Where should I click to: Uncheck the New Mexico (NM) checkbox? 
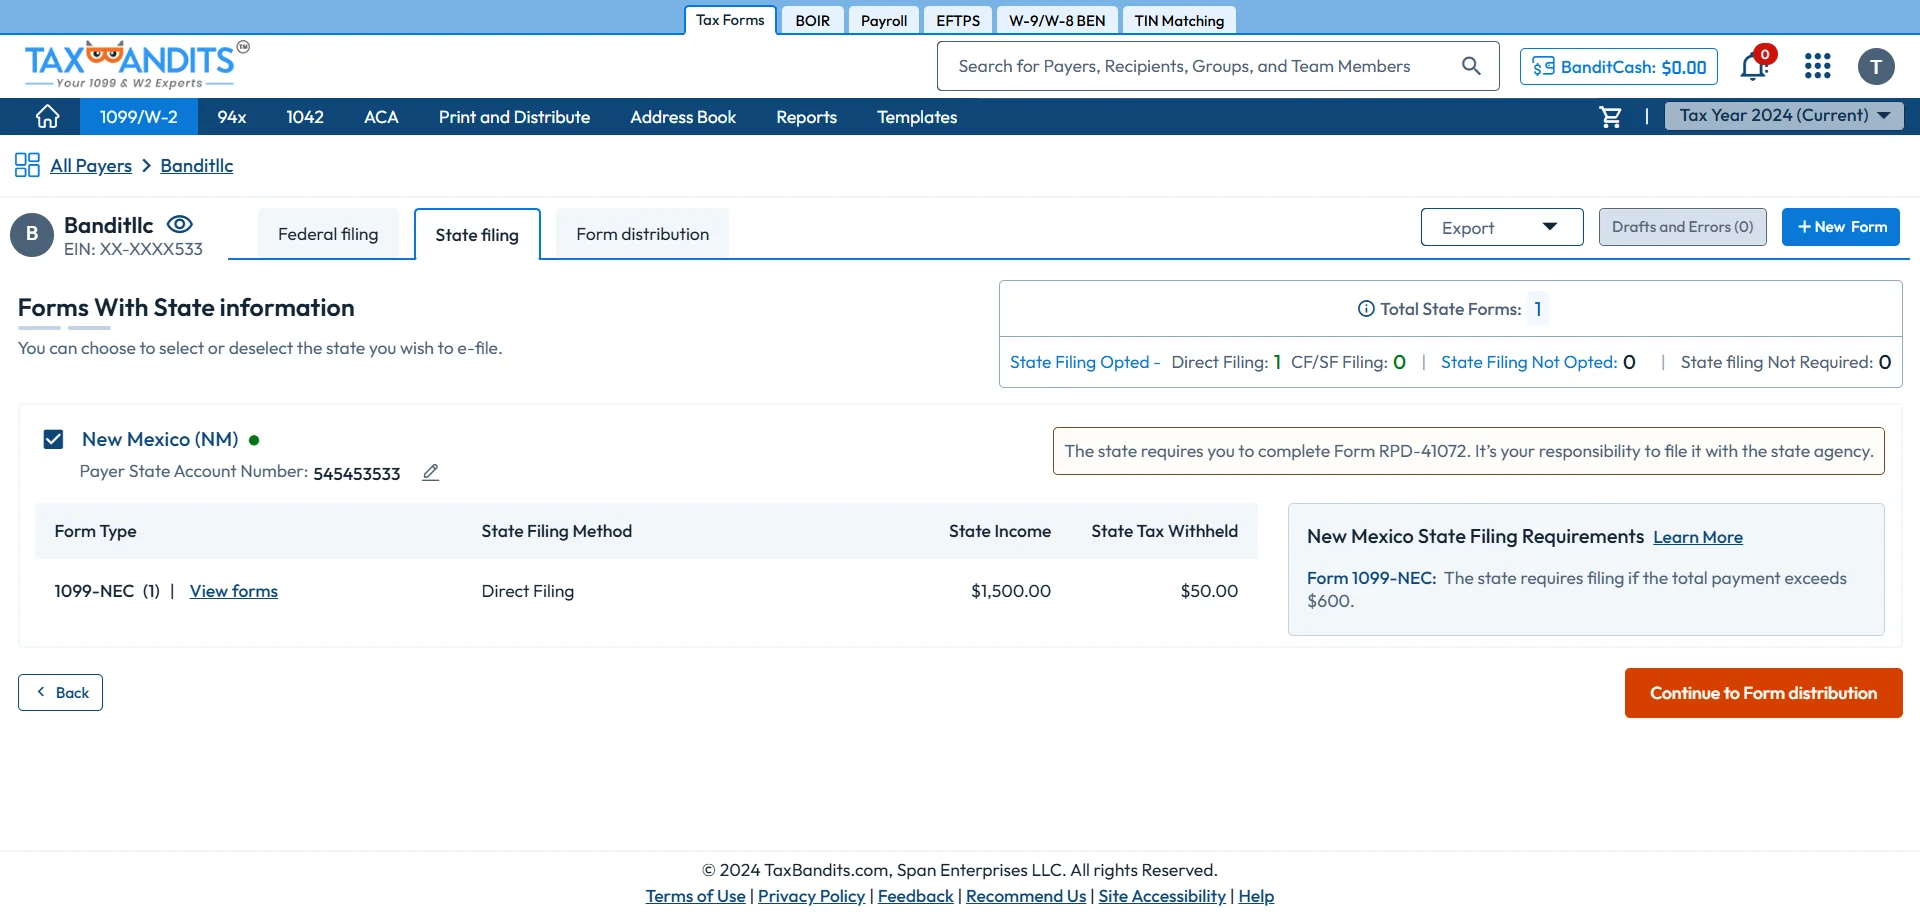tap(54, 439)
